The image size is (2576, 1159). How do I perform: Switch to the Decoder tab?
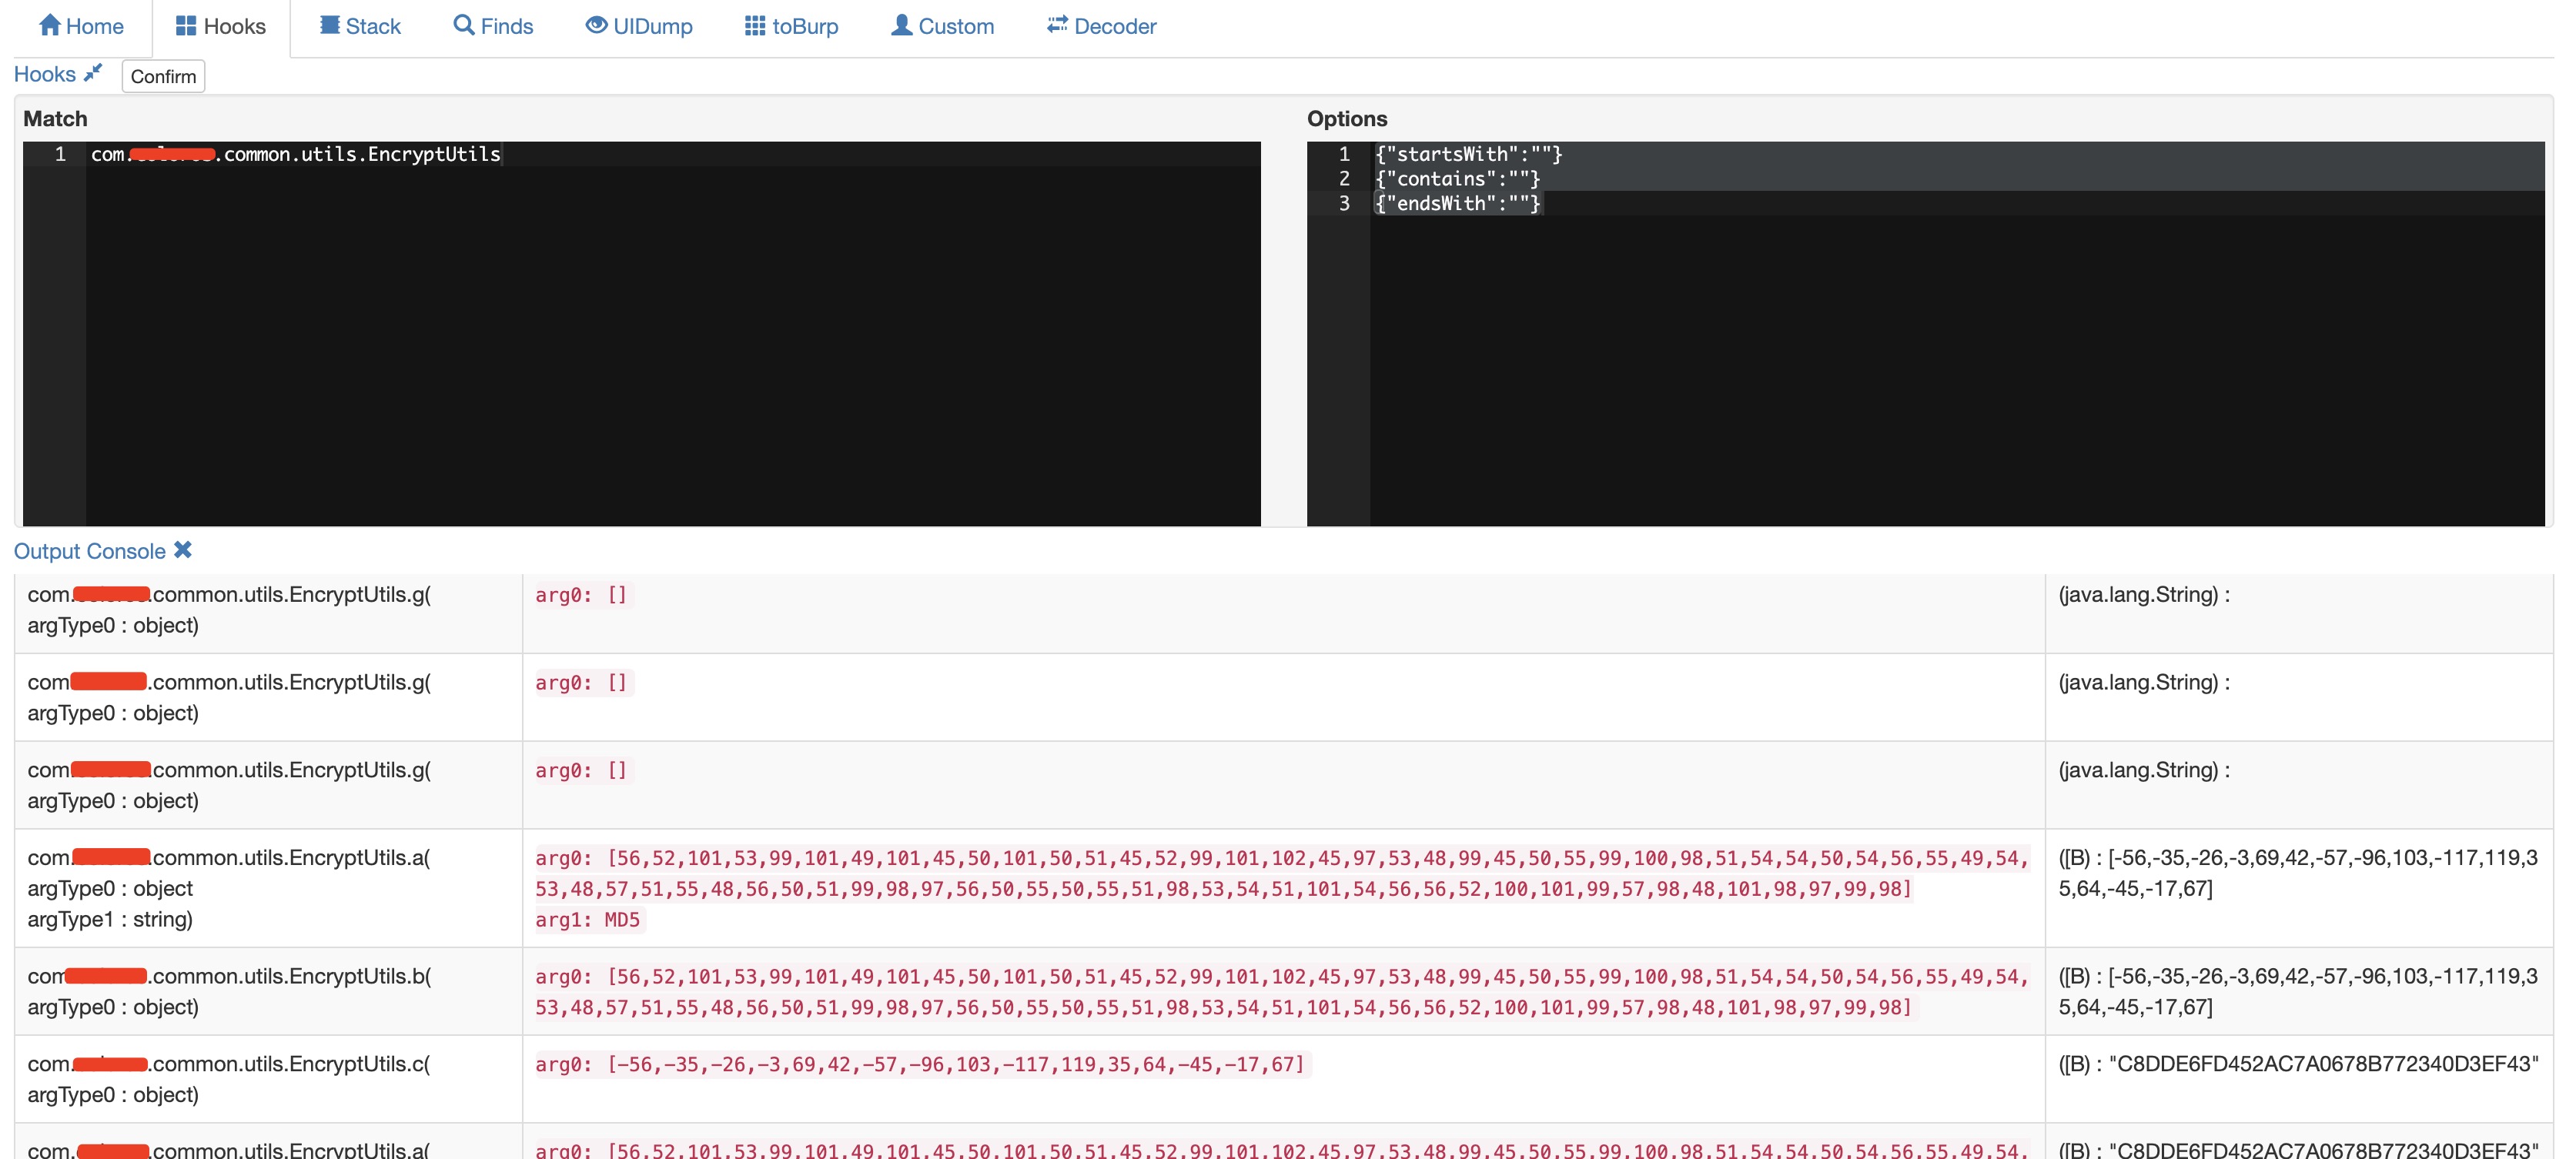[x=1101, y=26]
